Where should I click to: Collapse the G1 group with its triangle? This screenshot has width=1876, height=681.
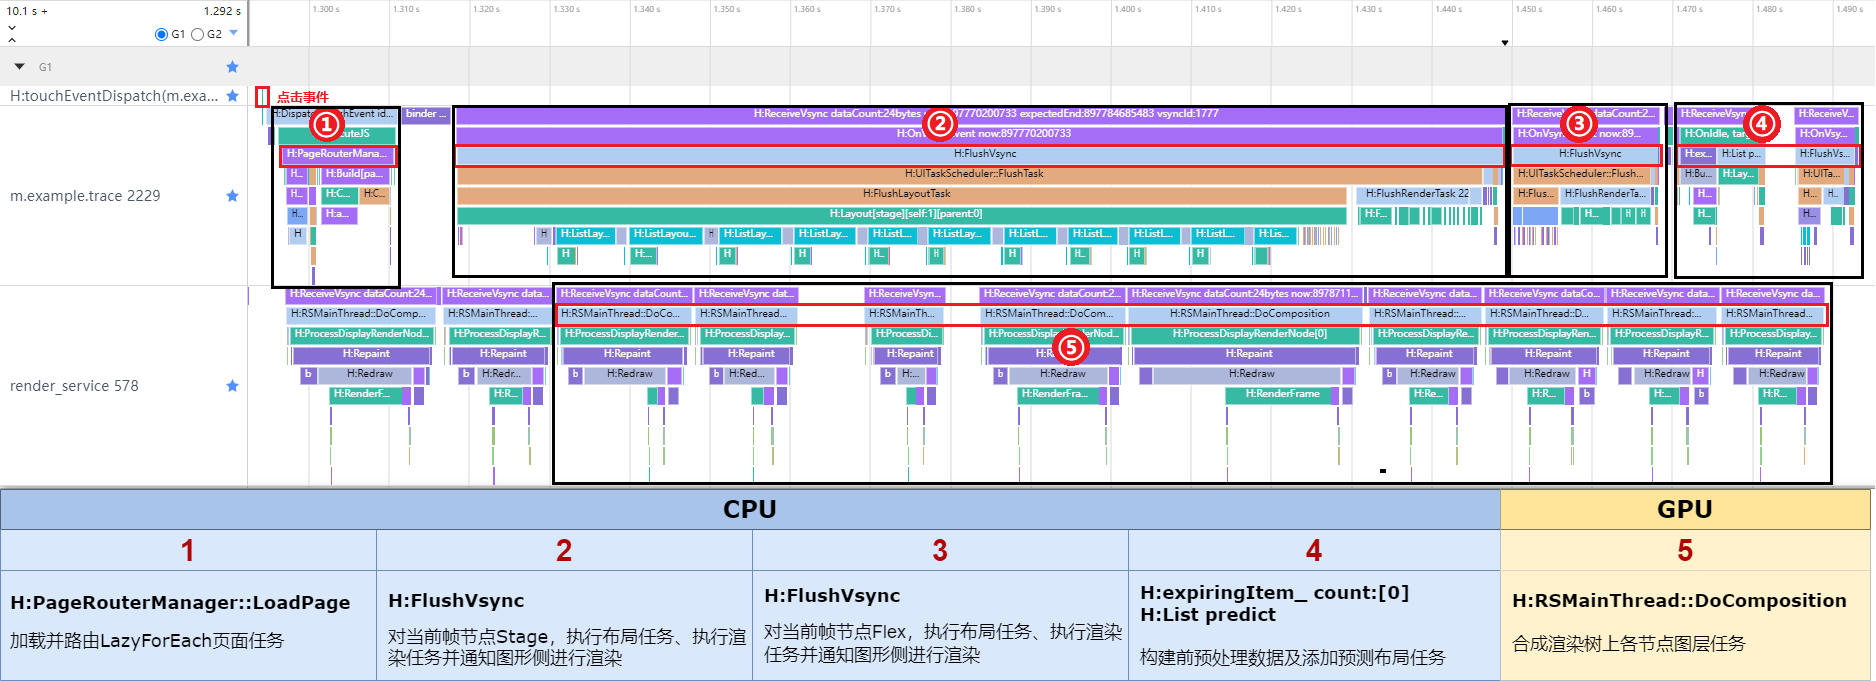point(19,67)
